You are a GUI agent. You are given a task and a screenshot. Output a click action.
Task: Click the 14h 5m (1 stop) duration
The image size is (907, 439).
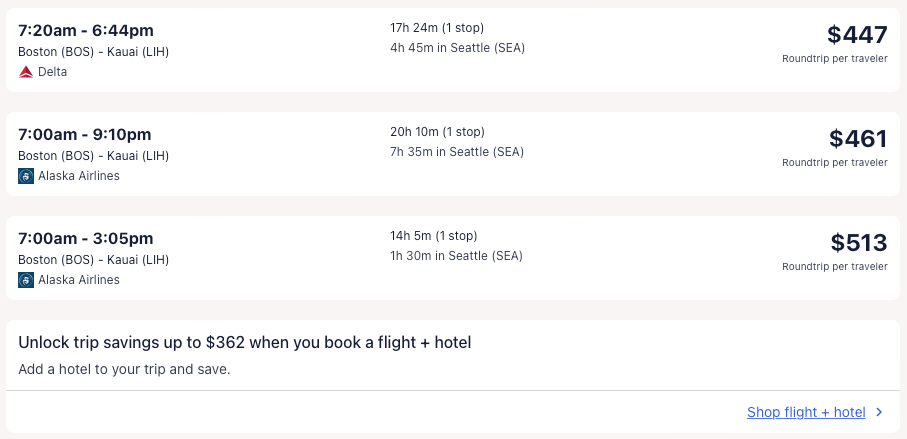coord(434,236)
